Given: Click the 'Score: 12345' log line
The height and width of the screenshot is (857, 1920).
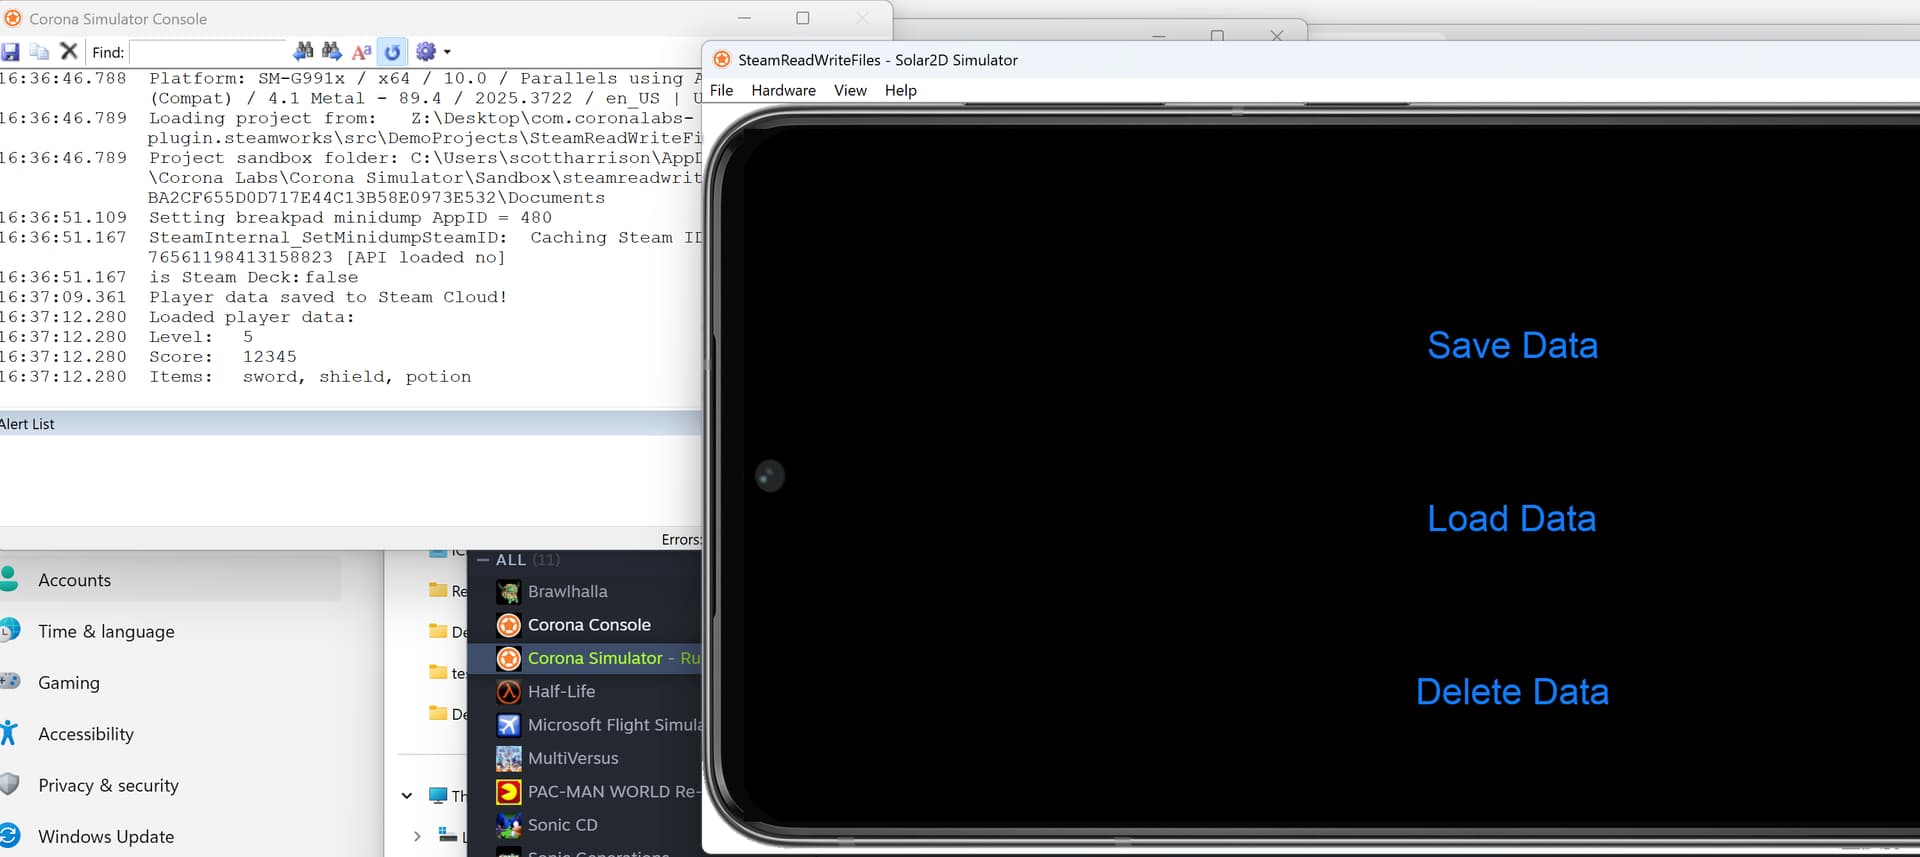Looking at the screenshot, I should pyautogui.click(x=223, y=357).
